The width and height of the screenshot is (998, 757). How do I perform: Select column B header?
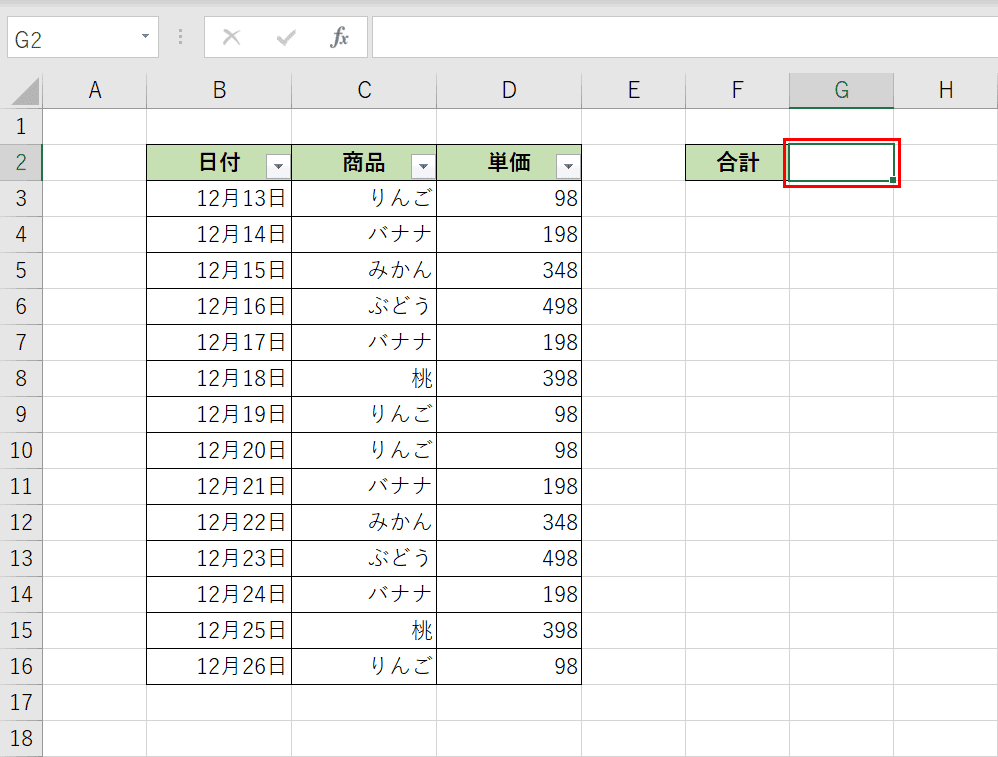pyautogui.click(x=219, y=90)
